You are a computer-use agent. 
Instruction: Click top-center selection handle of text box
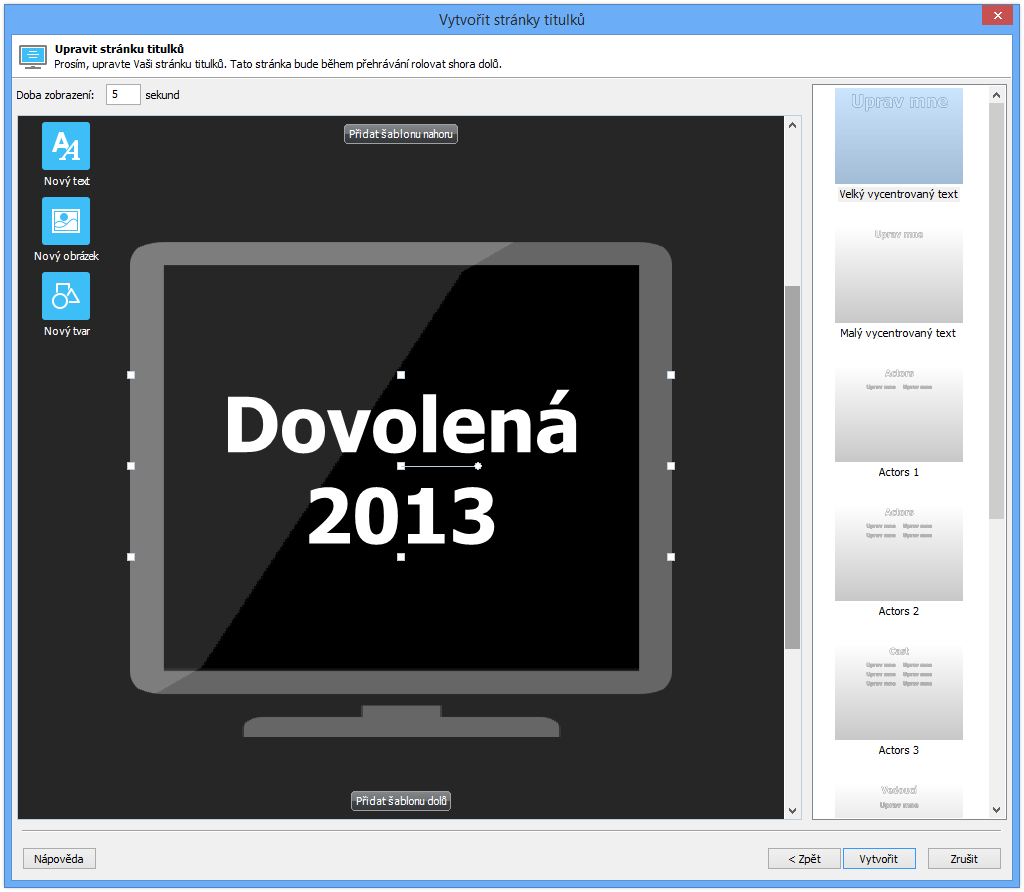401,375
